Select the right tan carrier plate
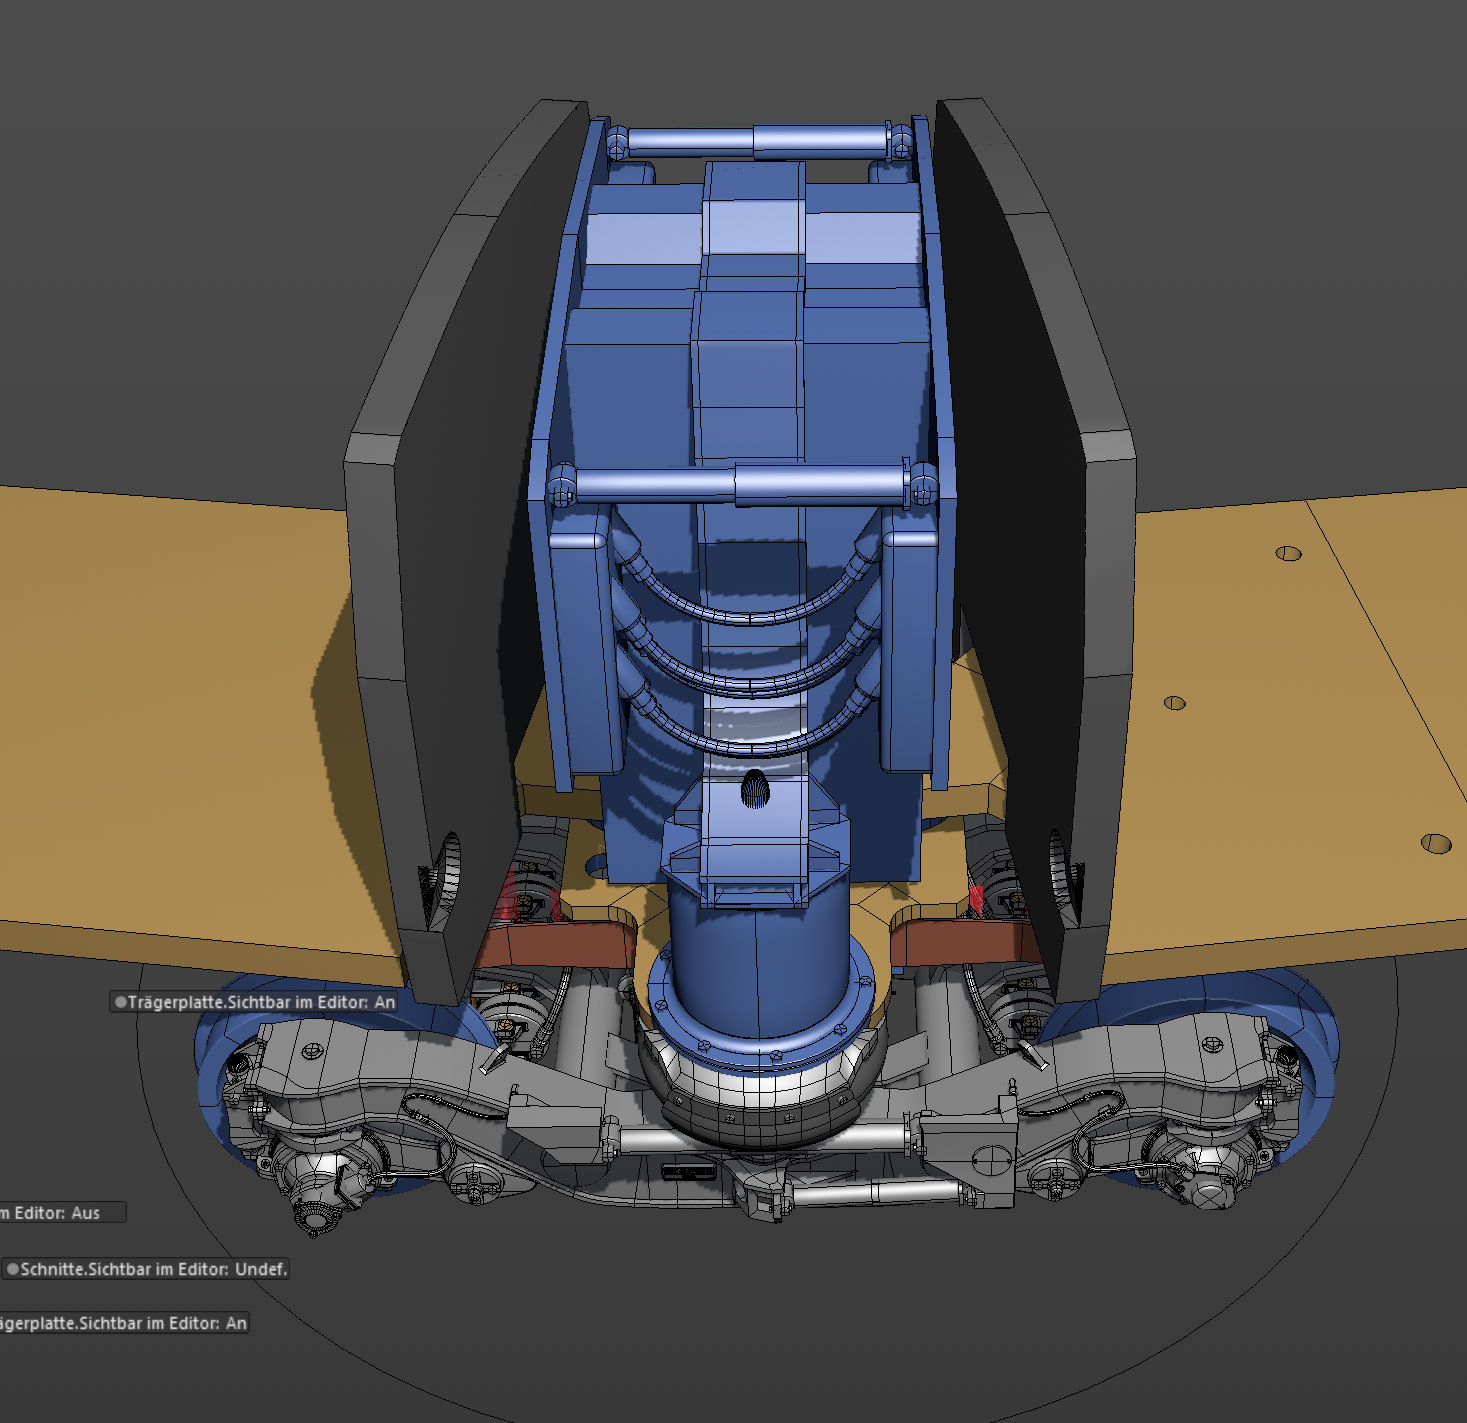 pos(1290,720)
